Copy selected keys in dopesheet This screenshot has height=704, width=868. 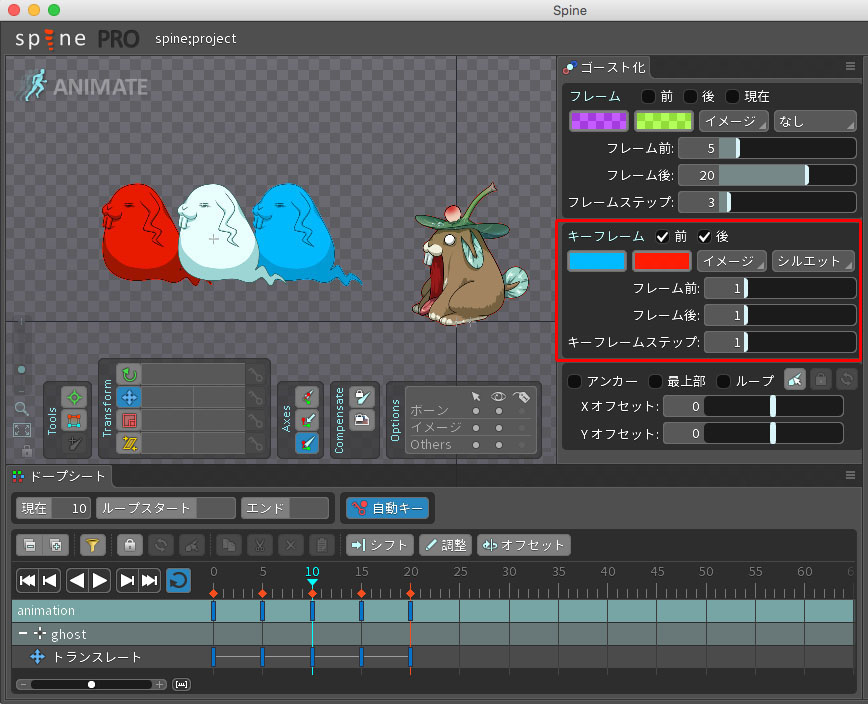[x=229, y=545]
